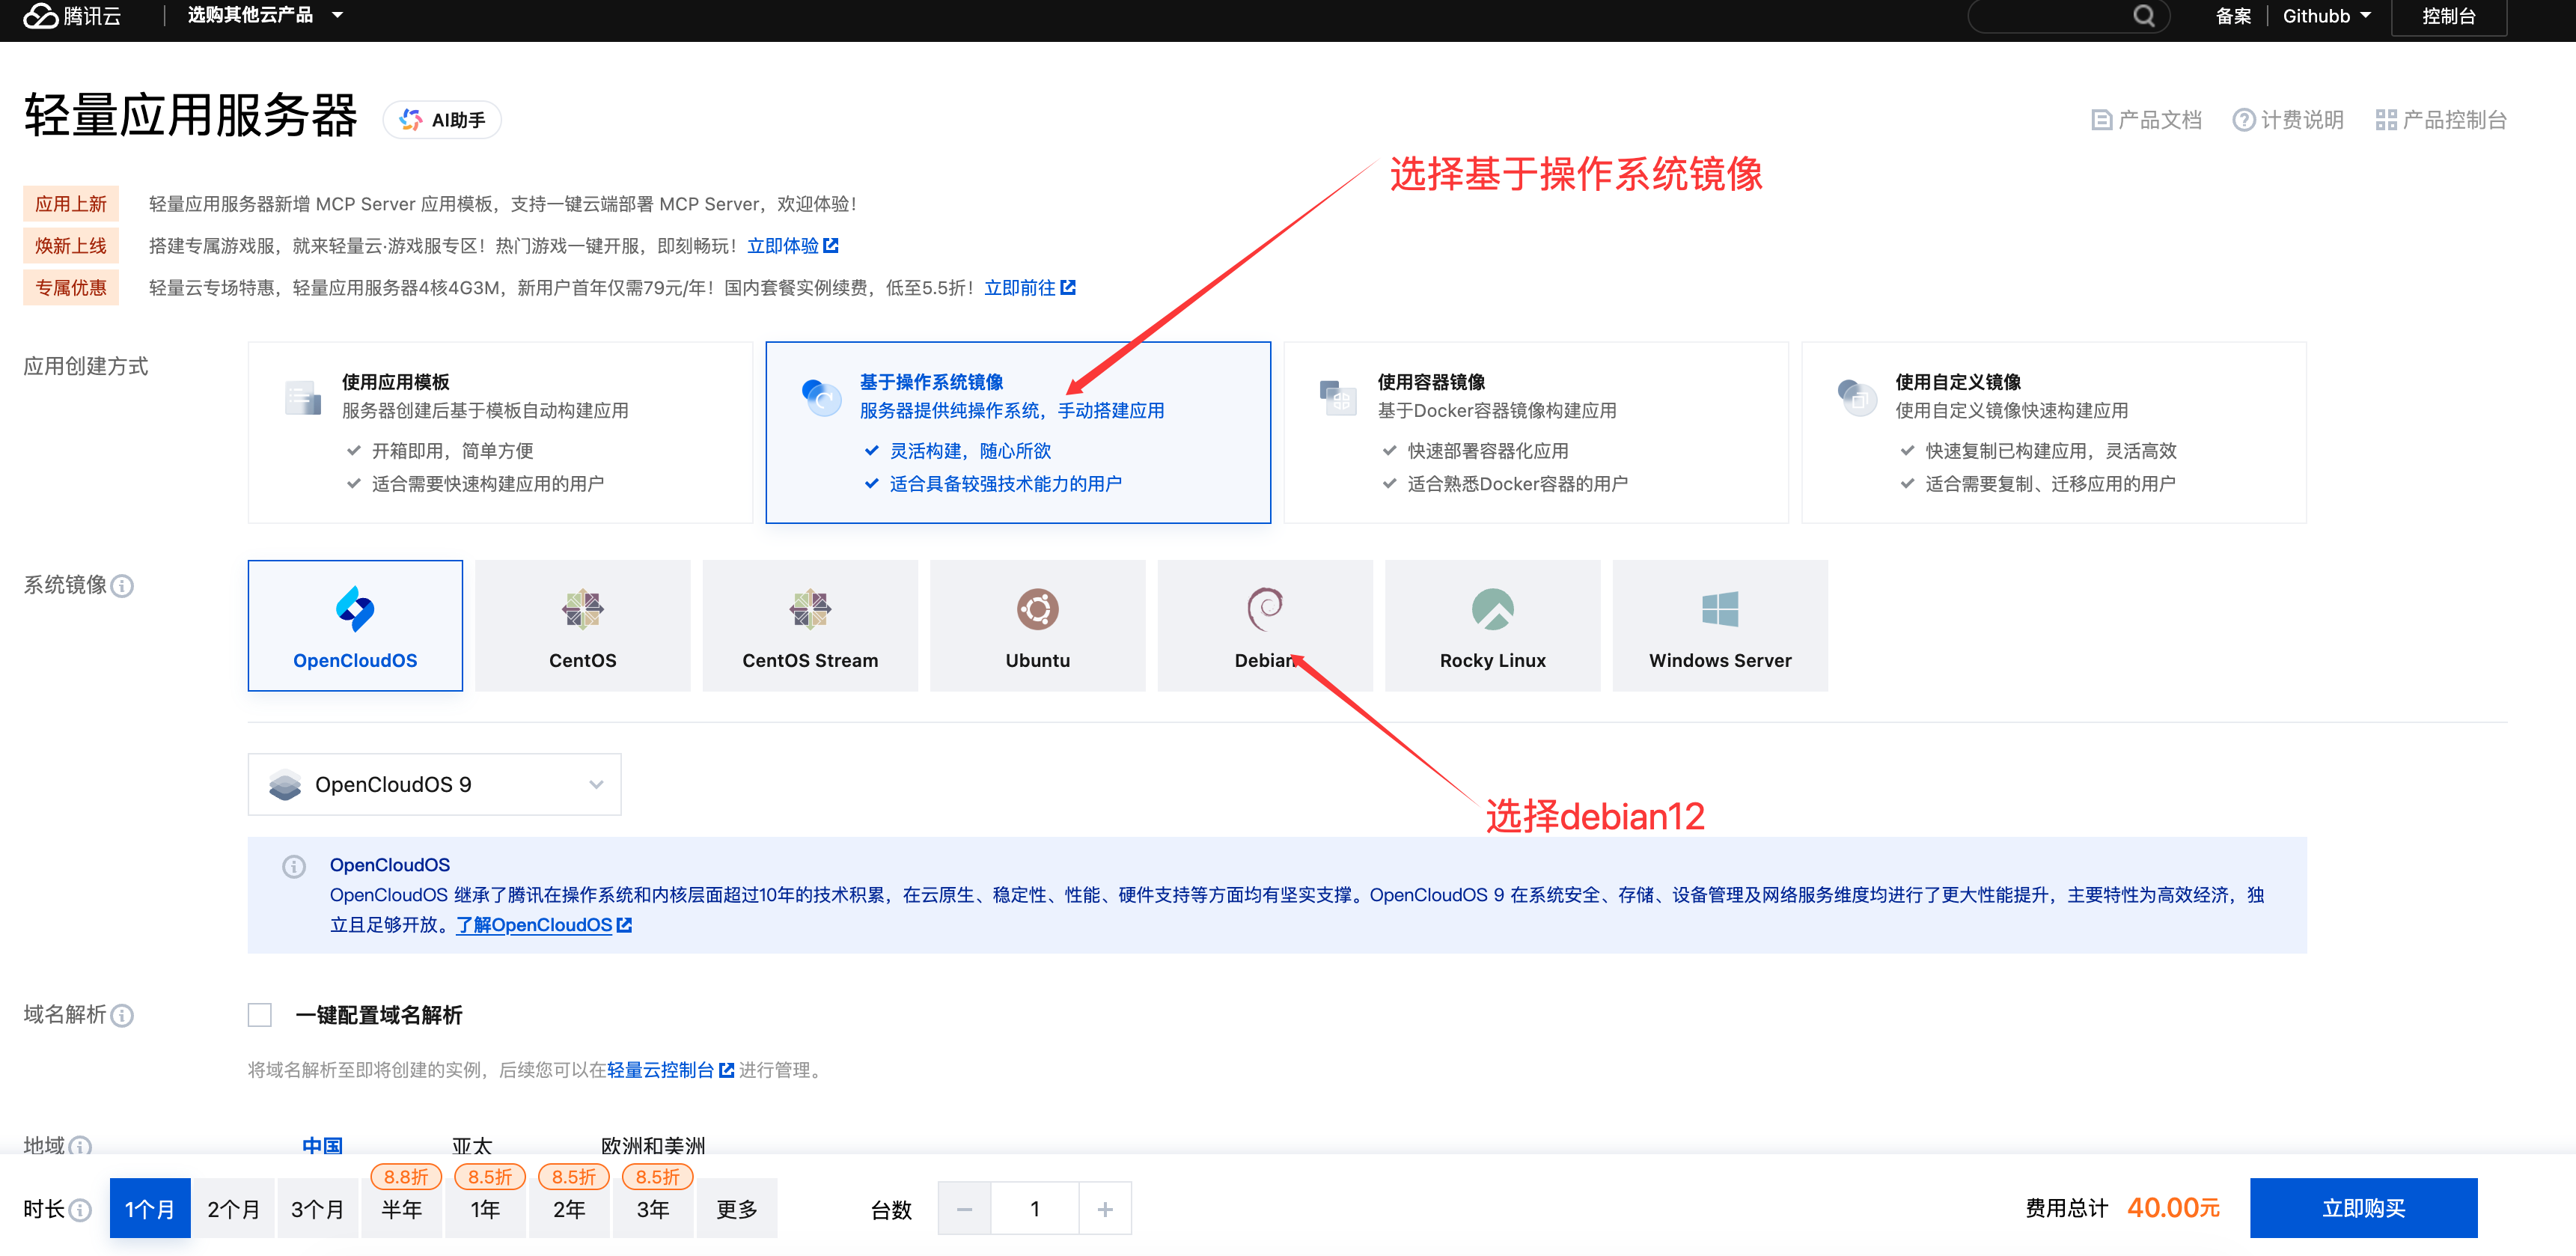
Task: Select the CentOS system image icon
Action: pyautogui.click(x=583, y=608)
